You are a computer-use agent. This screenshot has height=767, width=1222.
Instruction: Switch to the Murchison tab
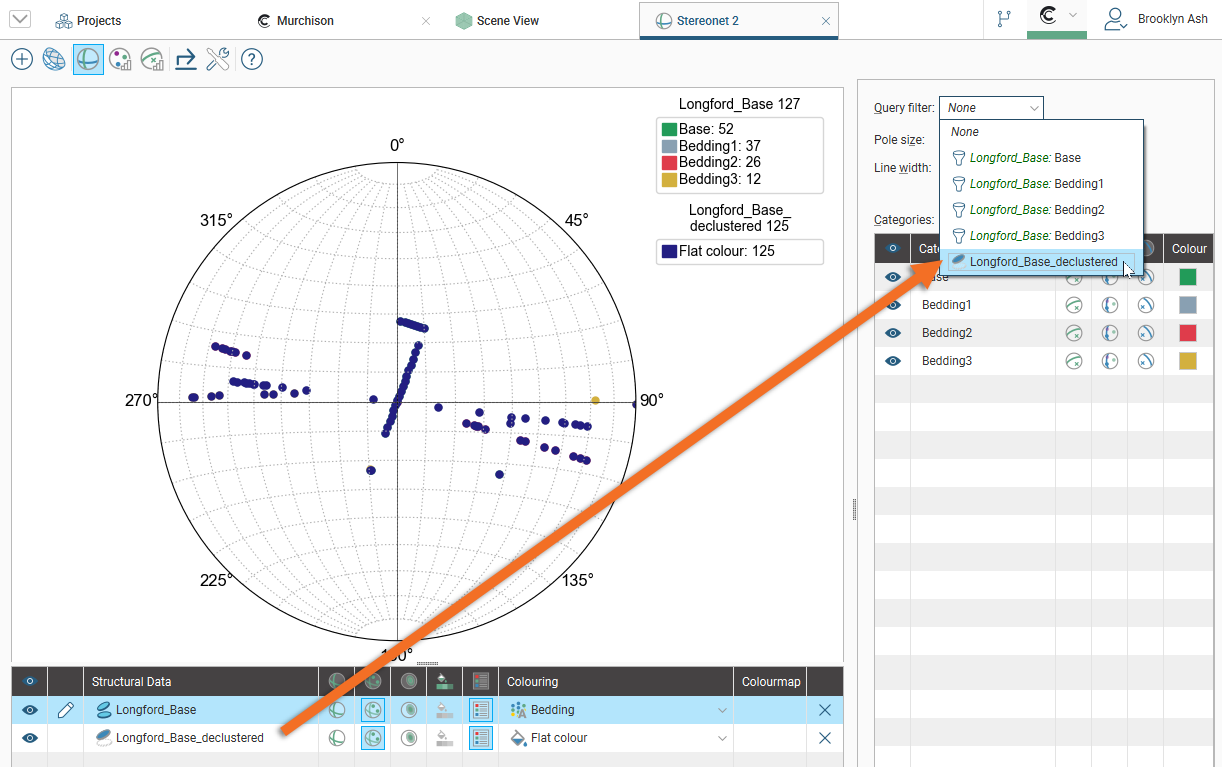point(295,20)
